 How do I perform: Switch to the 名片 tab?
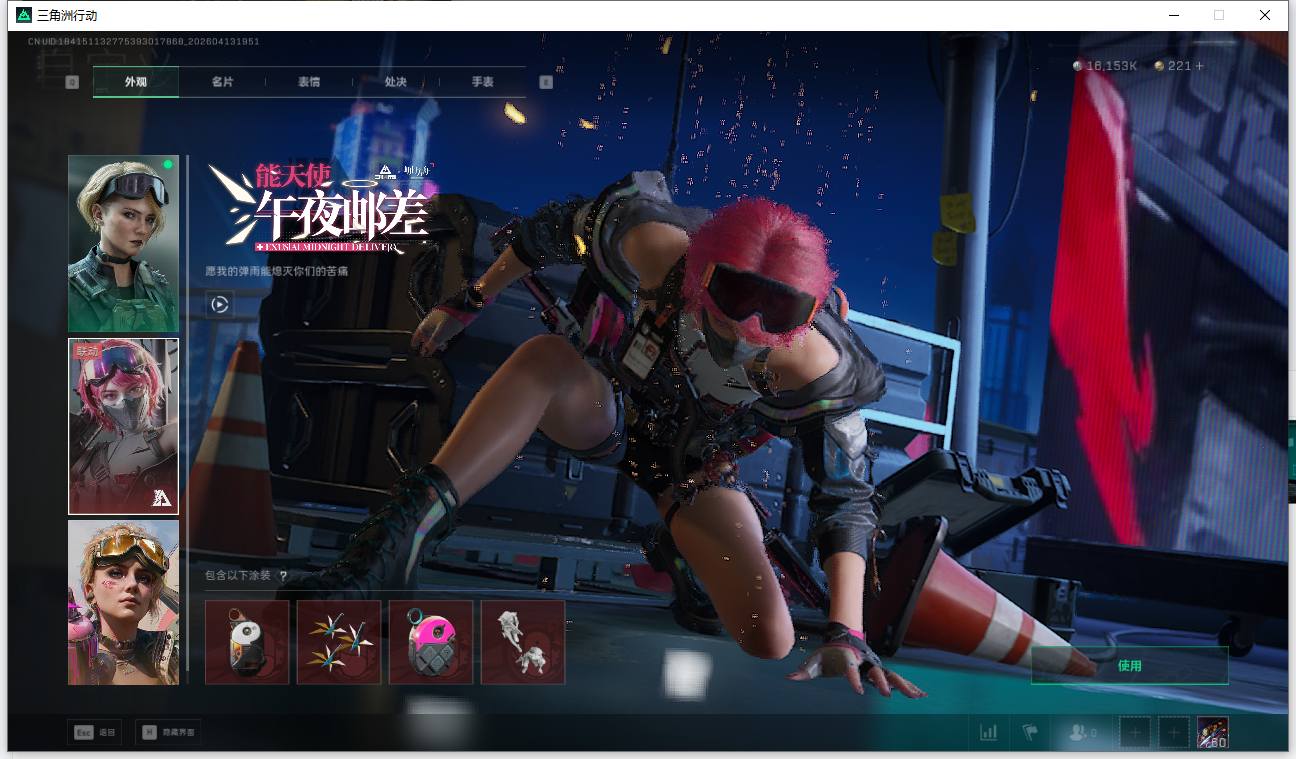(222, 82)
